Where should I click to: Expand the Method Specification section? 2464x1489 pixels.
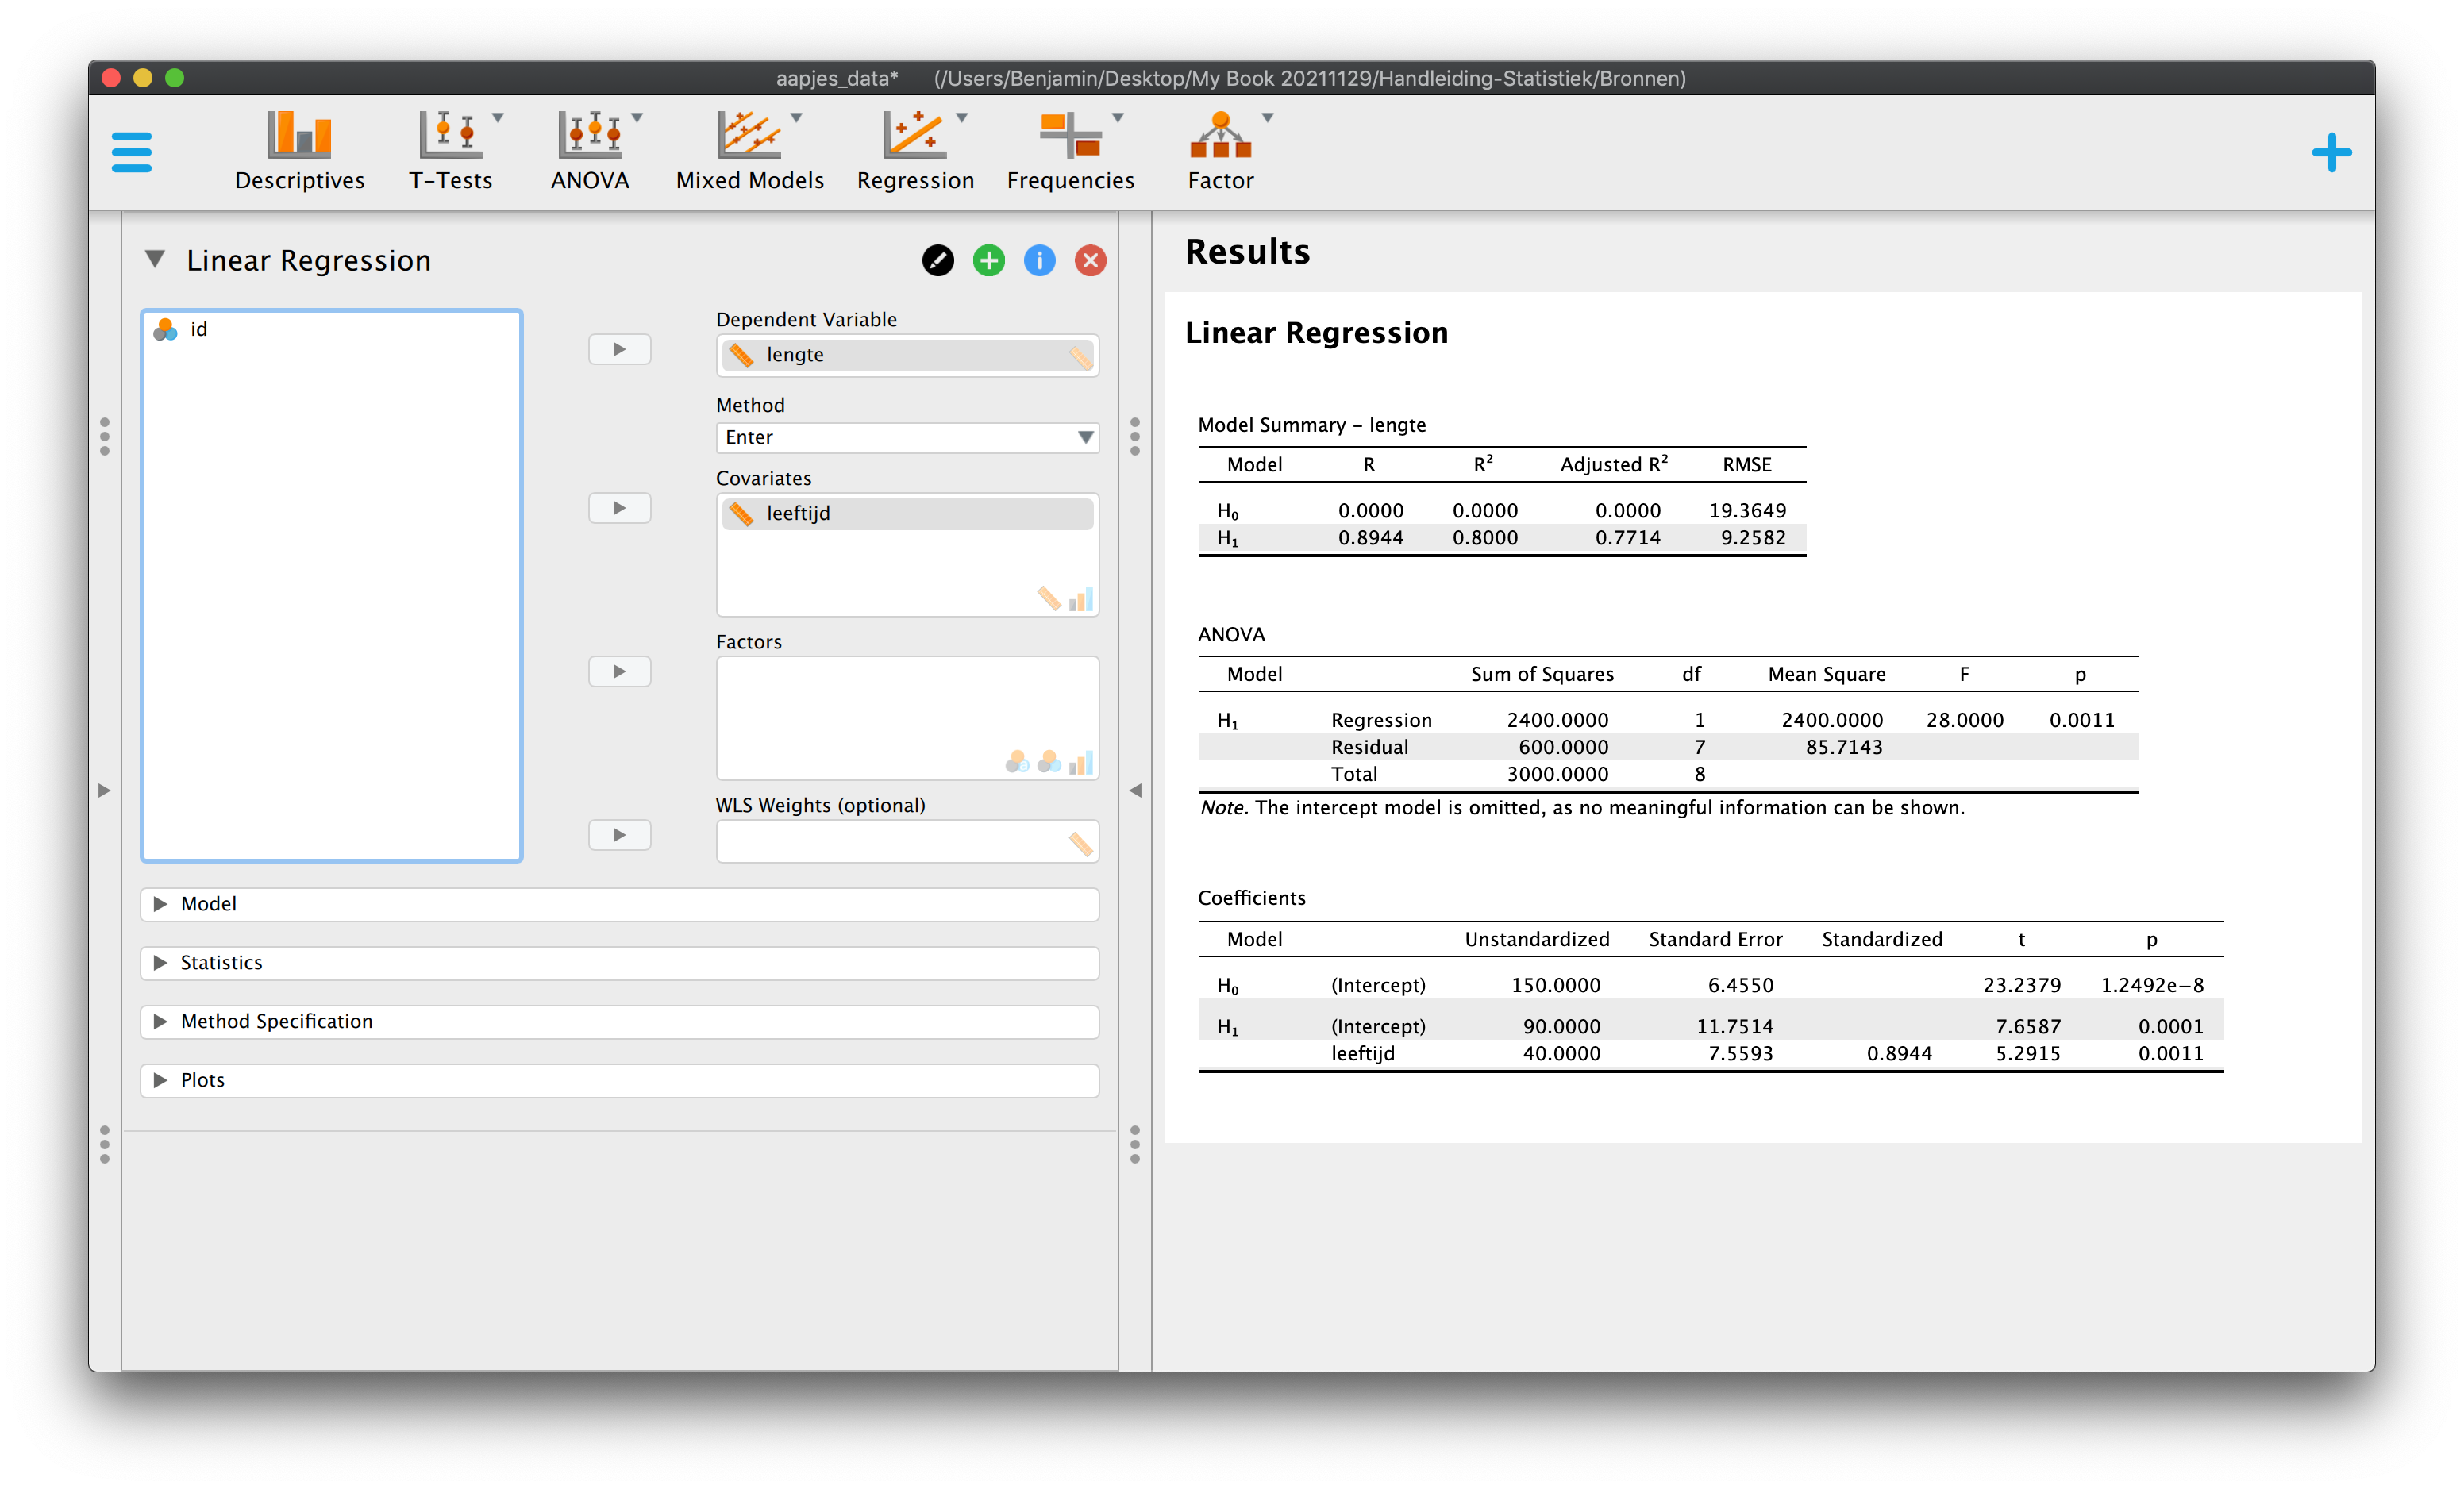(x=619, y=1022)
